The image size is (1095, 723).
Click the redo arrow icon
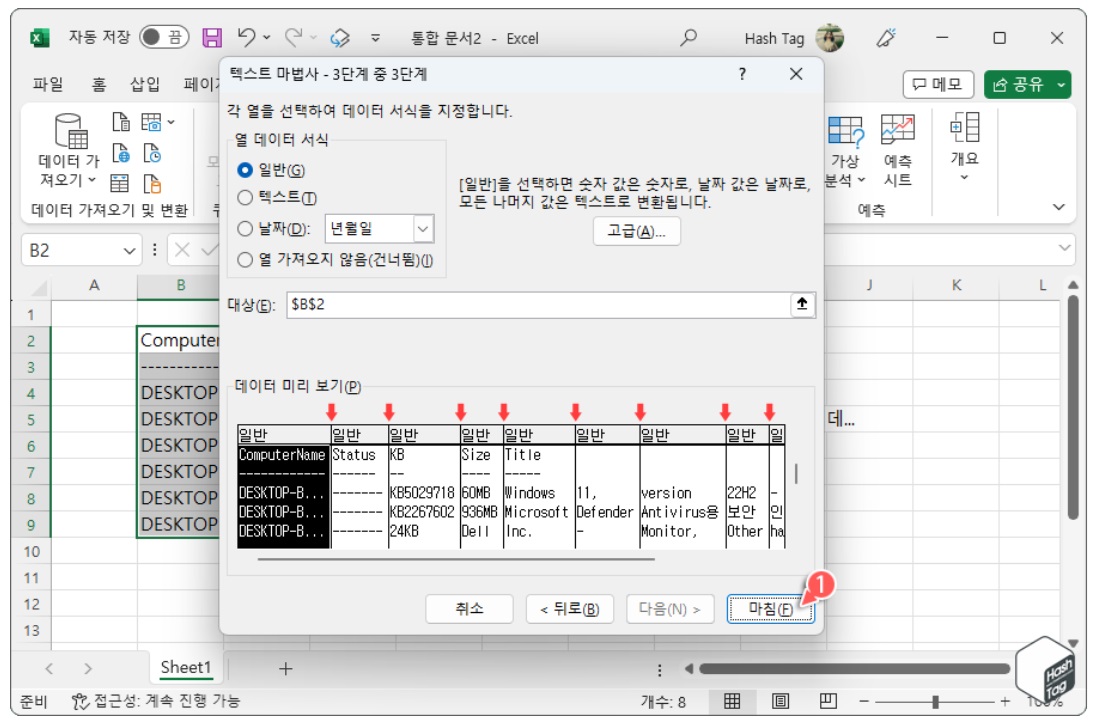(293, 37)
